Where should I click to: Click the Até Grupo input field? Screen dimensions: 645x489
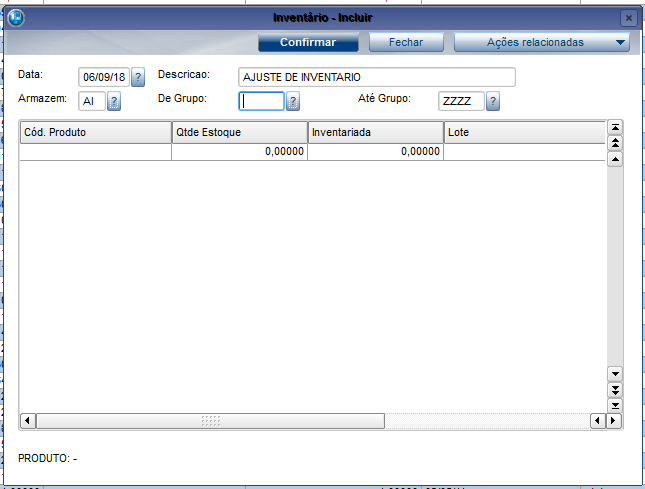click(461, 101)
